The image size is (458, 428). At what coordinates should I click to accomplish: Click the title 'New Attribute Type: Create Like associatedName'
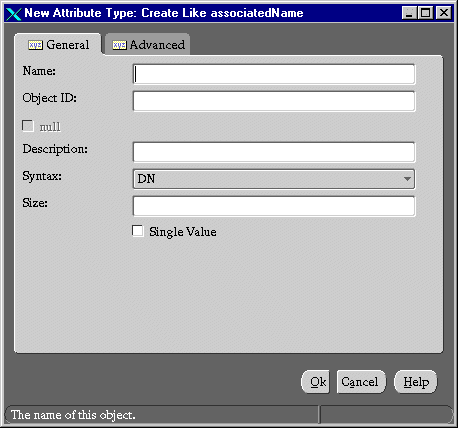coord(164,13)
